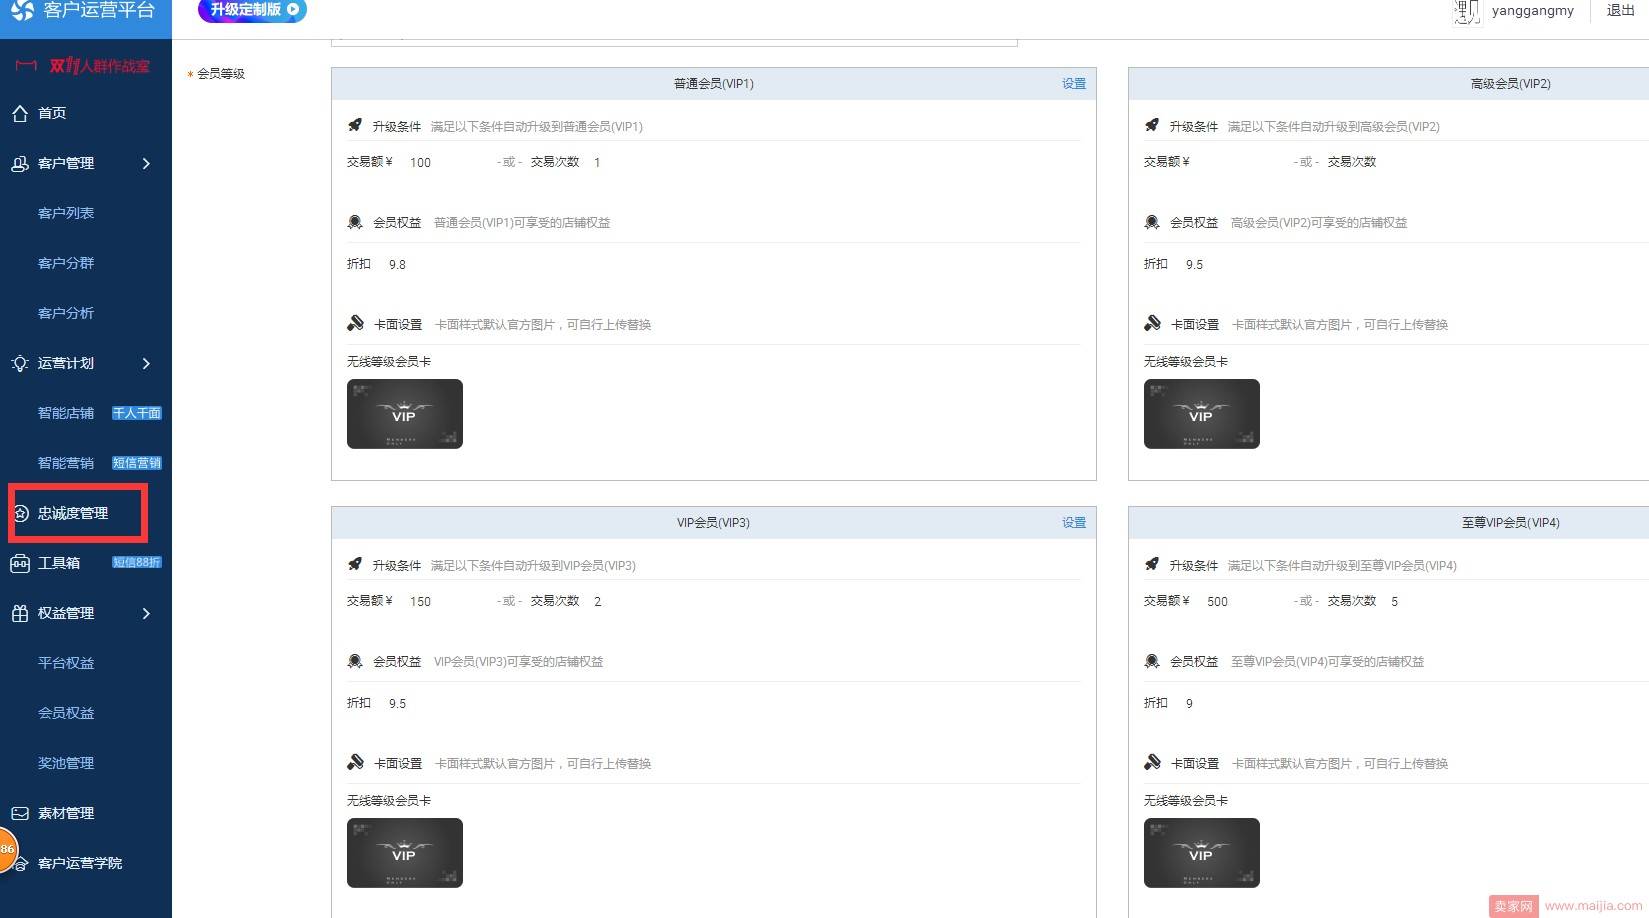Image resolution: width=1649 pixels, height=918 pixels.
Task: Go to 客户分析
Action: 66,313
